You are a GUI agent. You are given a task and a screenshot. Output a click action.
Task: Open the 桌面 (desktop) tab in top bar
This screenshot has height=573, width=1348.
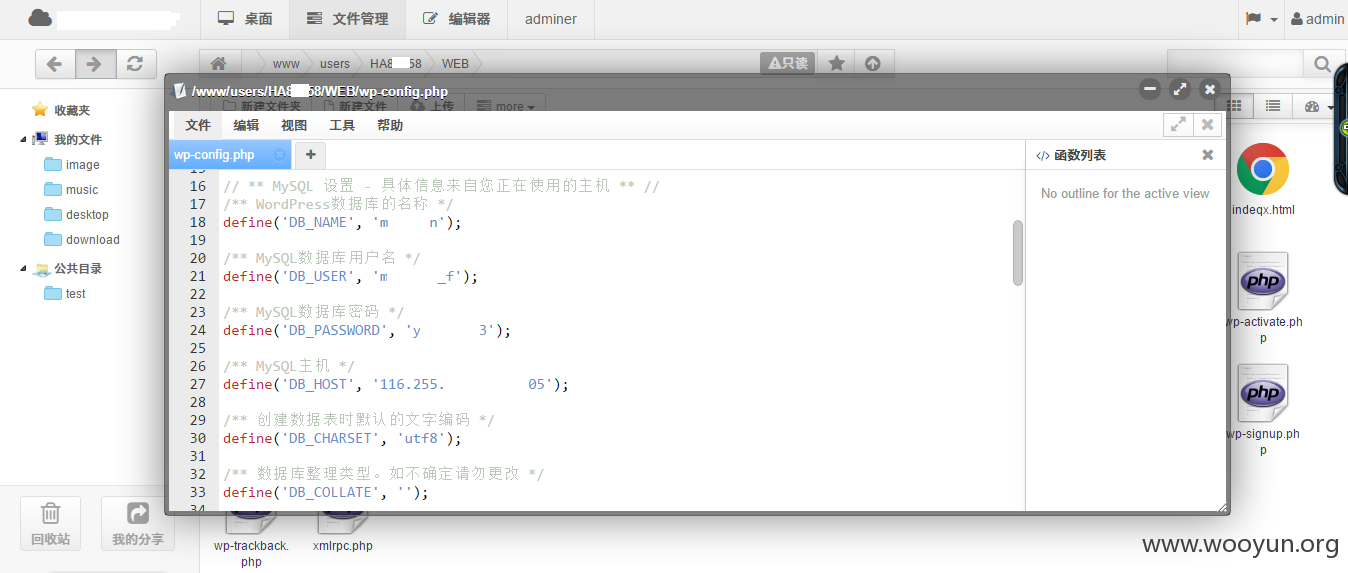[x=245, y=19]
